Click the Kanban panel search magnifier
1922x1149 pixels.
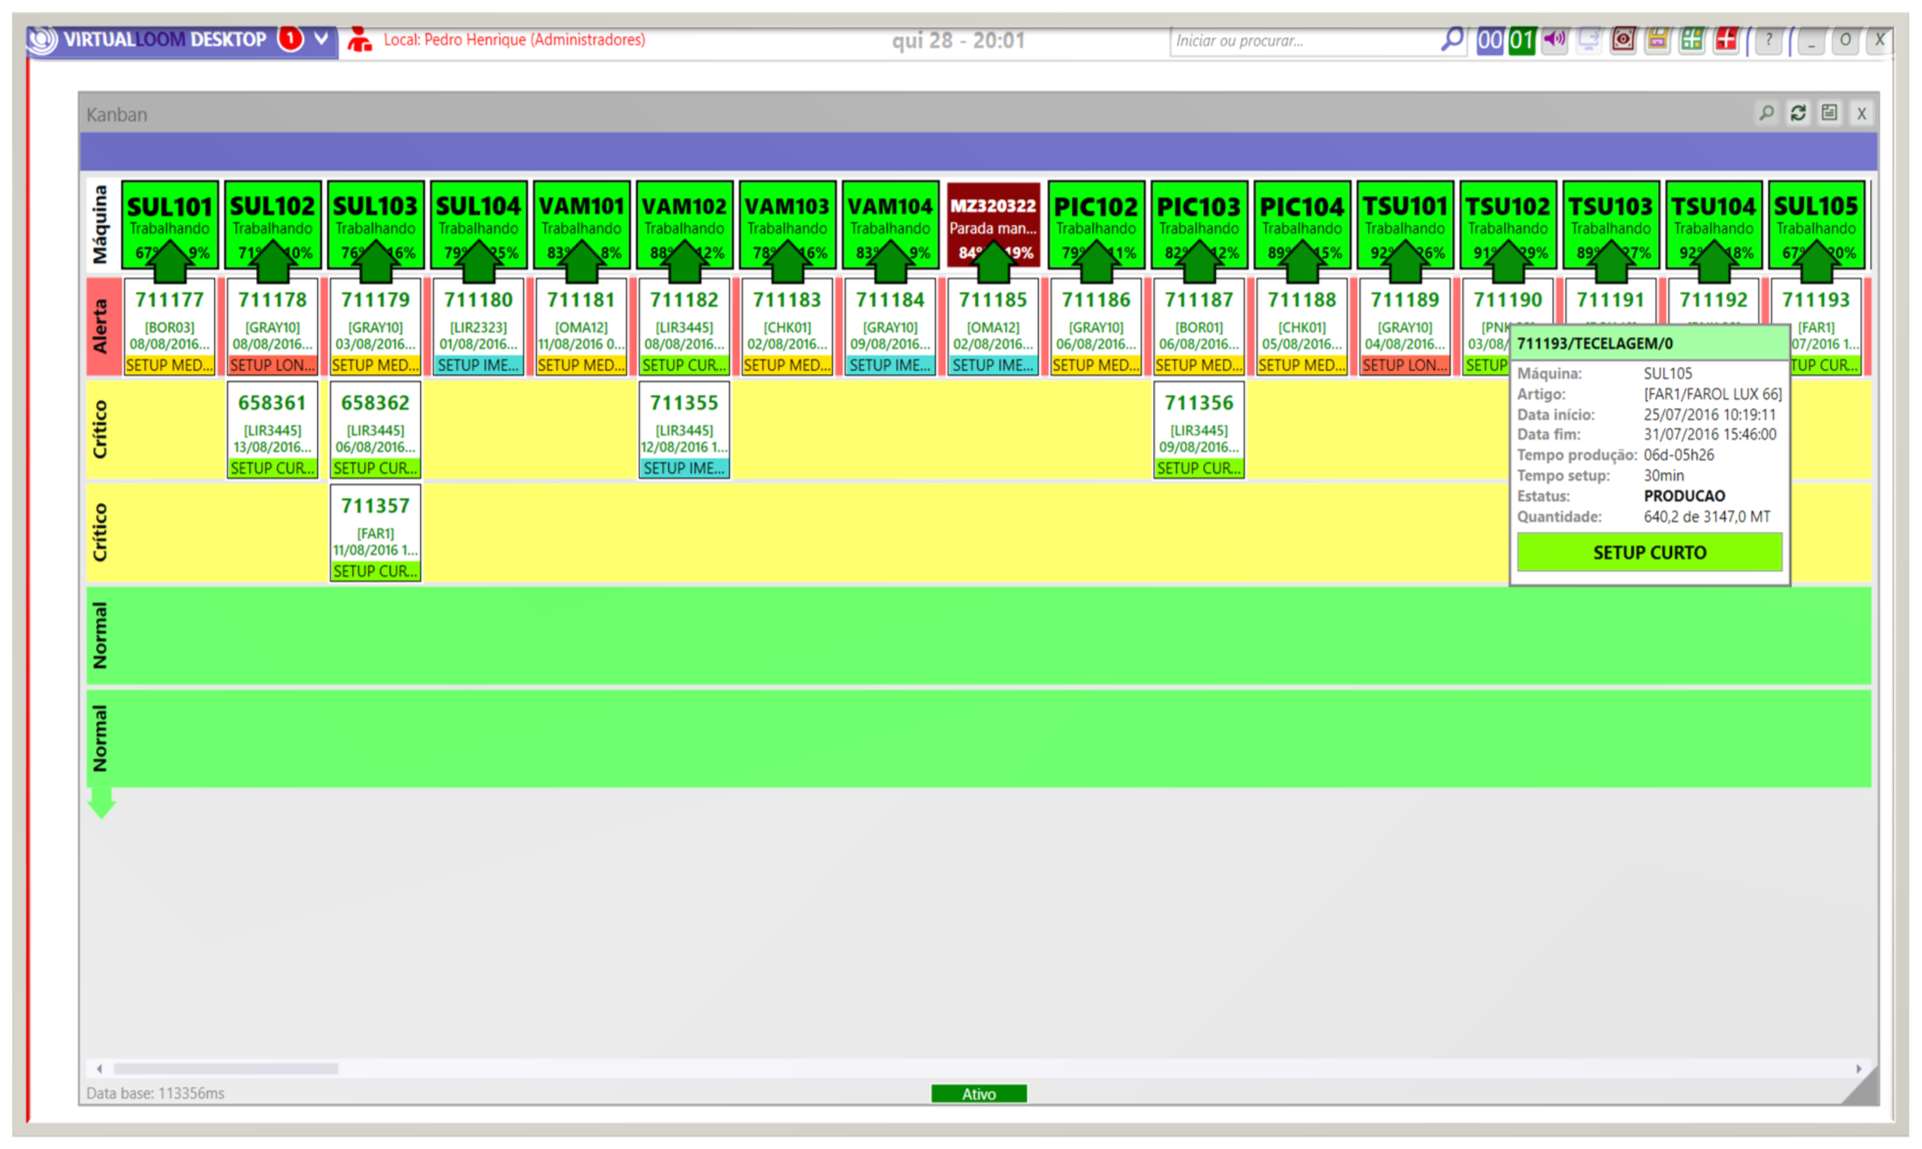pos(1767,113)
